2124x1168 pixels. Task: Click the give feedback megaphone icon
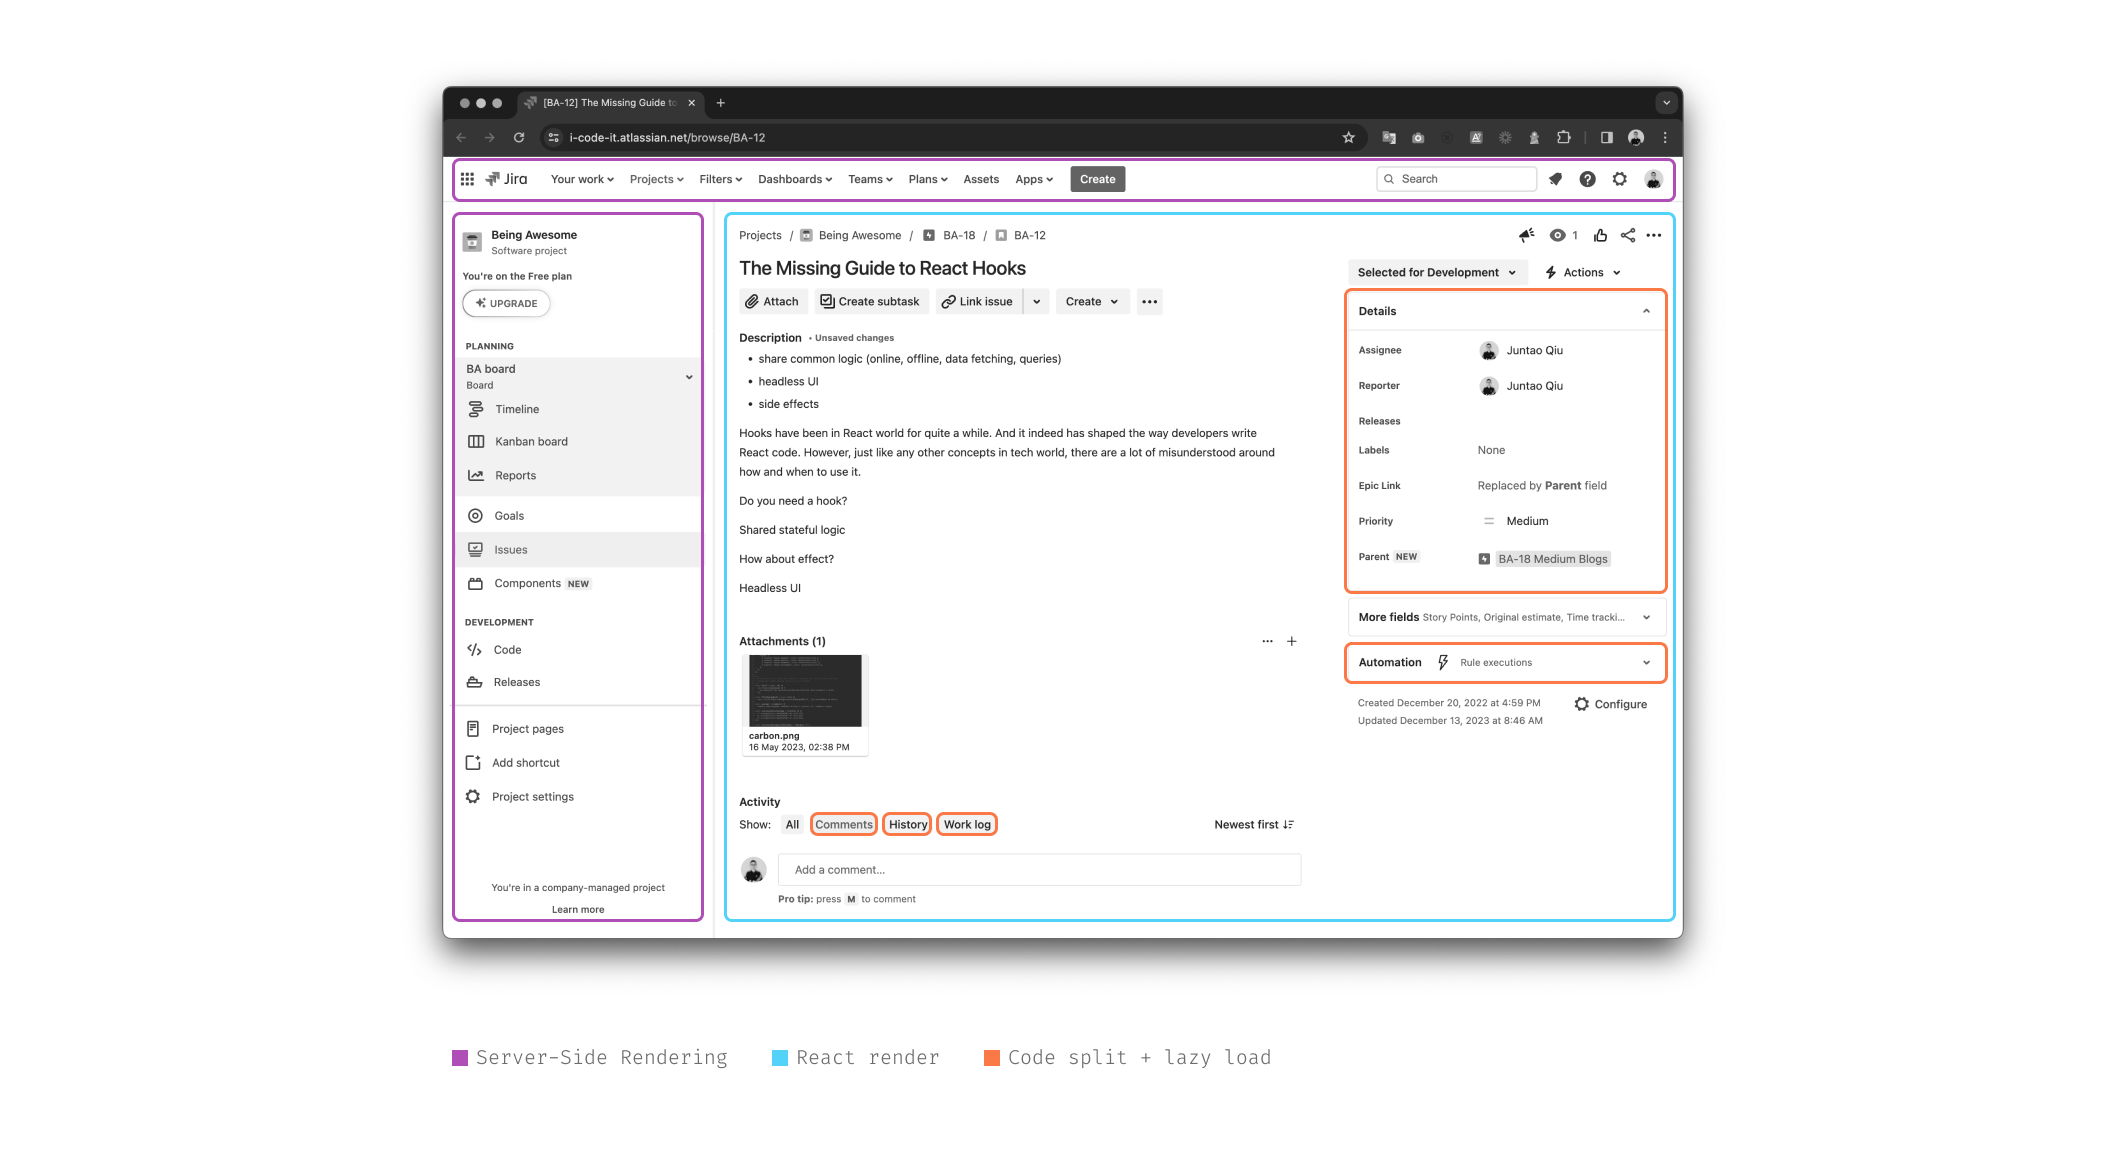click(x=1526, y=235)
